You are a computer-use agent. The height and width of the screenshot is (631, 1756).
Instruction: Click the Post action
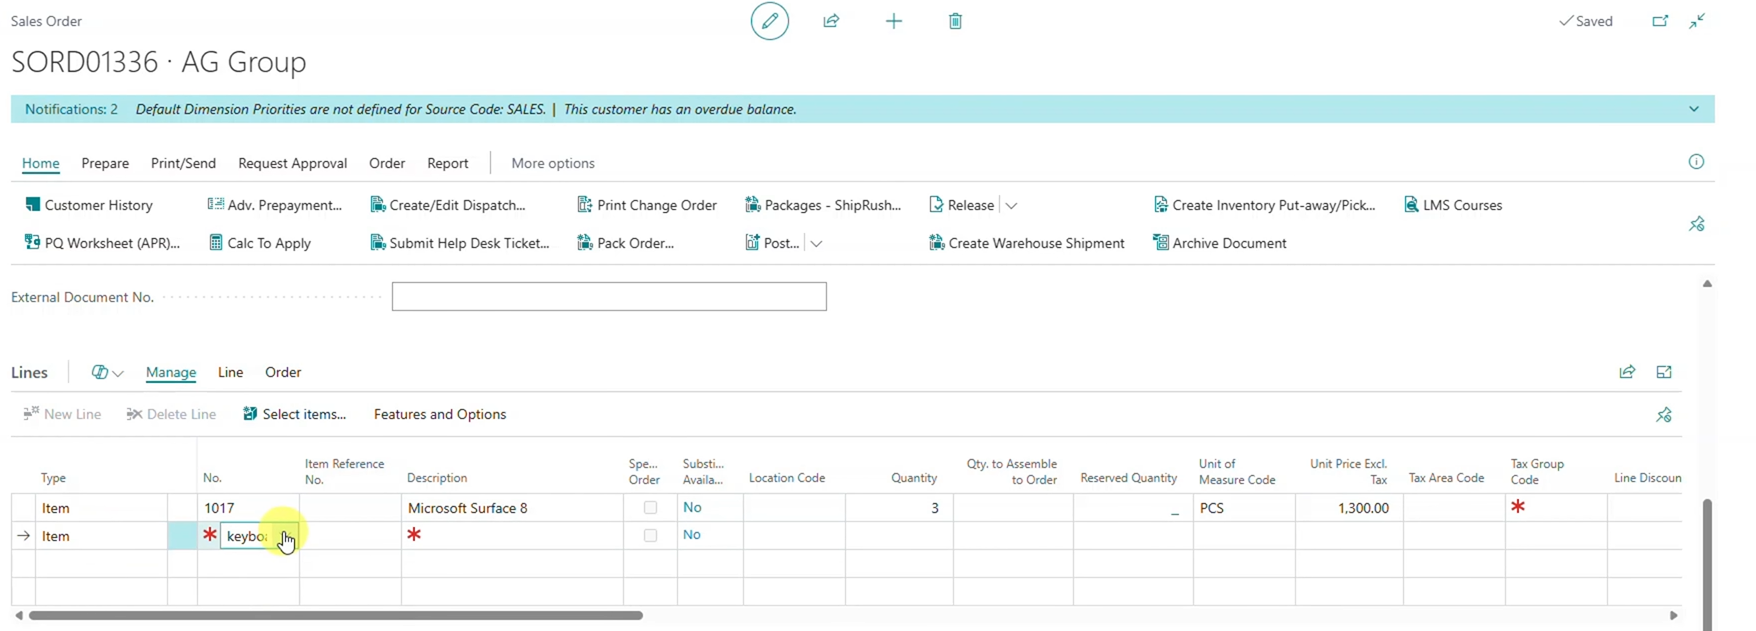[x=772, y=243]
